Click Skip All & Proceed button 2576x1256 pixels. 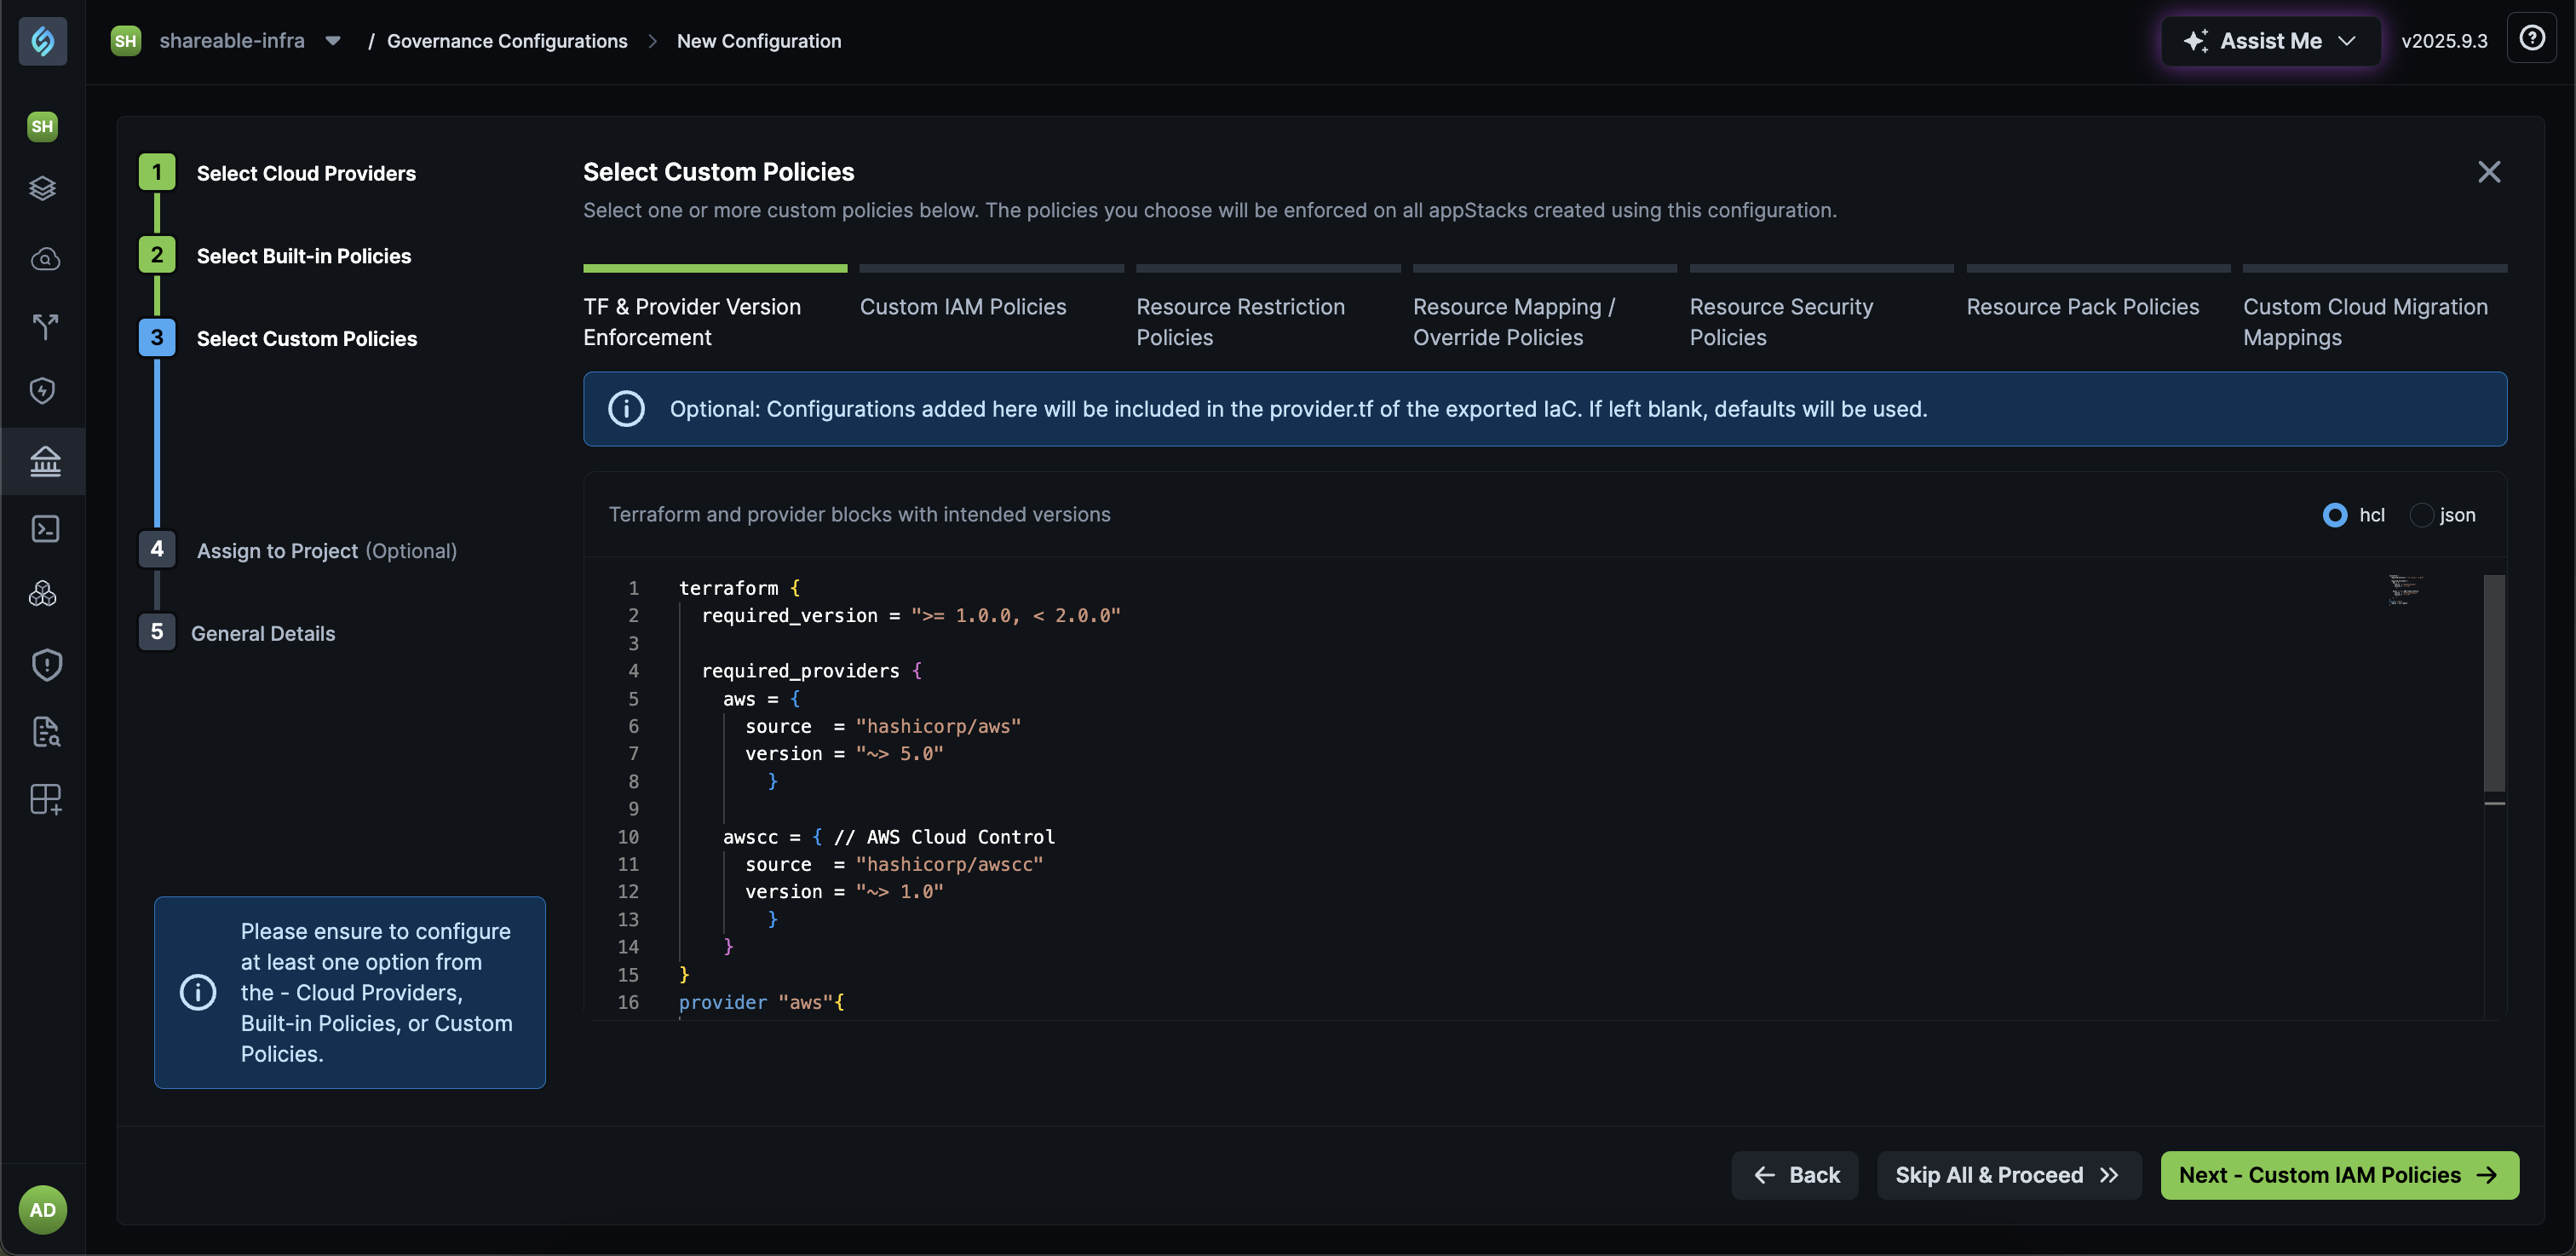2008,1176
